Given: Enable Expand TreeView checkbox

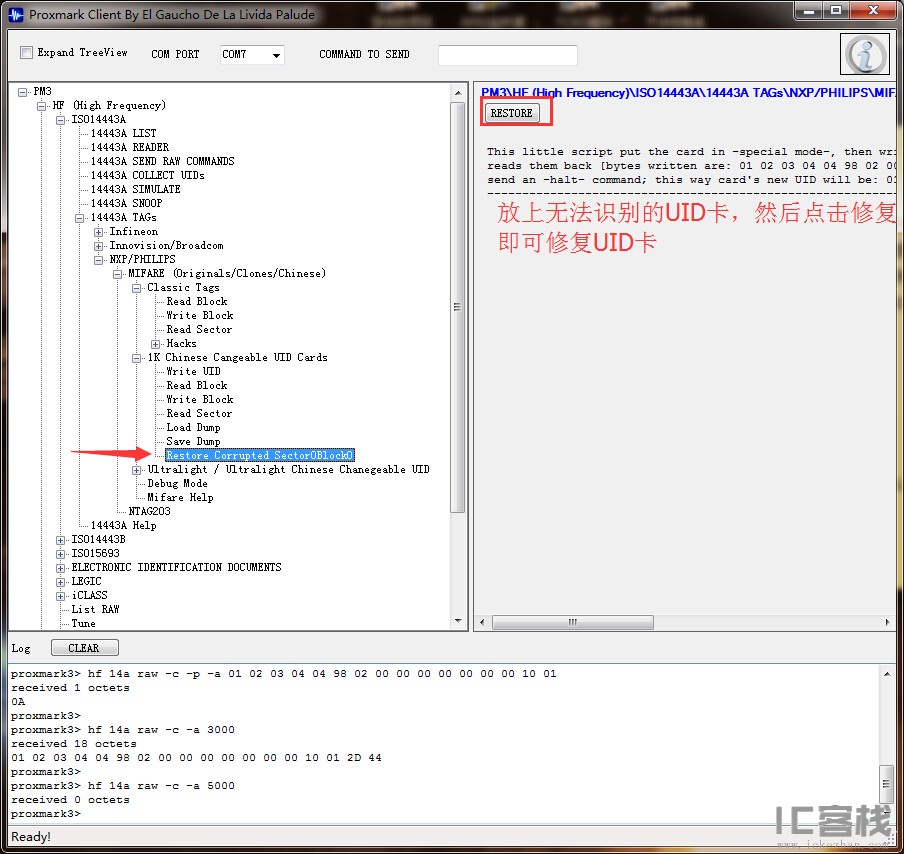Looking at the screenshot, I should click(27, 52).
